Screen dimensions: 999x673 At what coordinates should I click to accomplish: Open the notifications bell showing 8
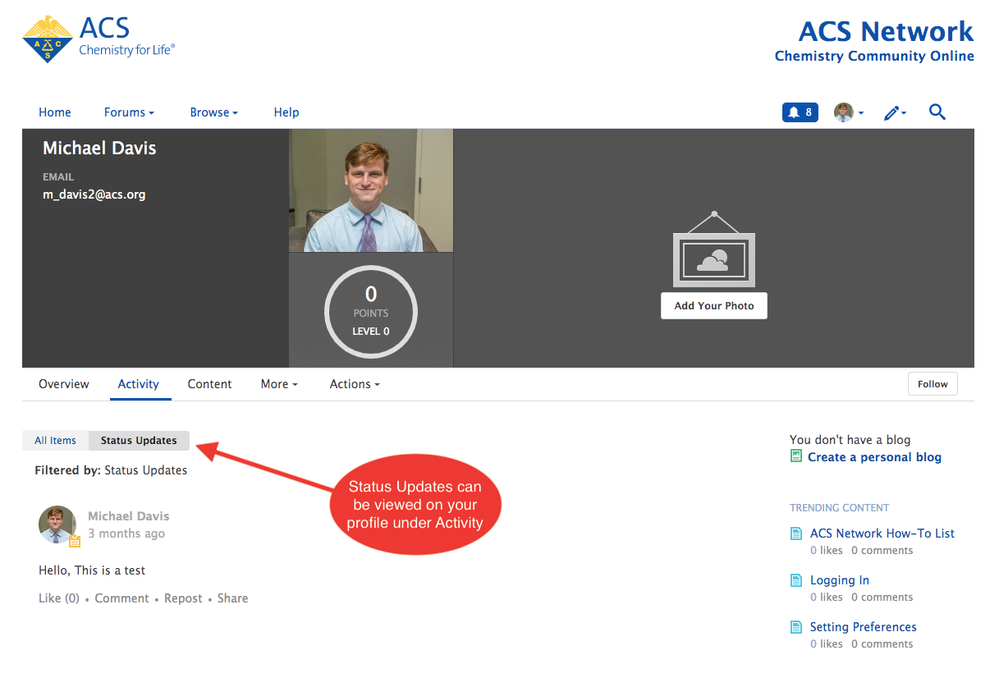[x=799, y=112]
